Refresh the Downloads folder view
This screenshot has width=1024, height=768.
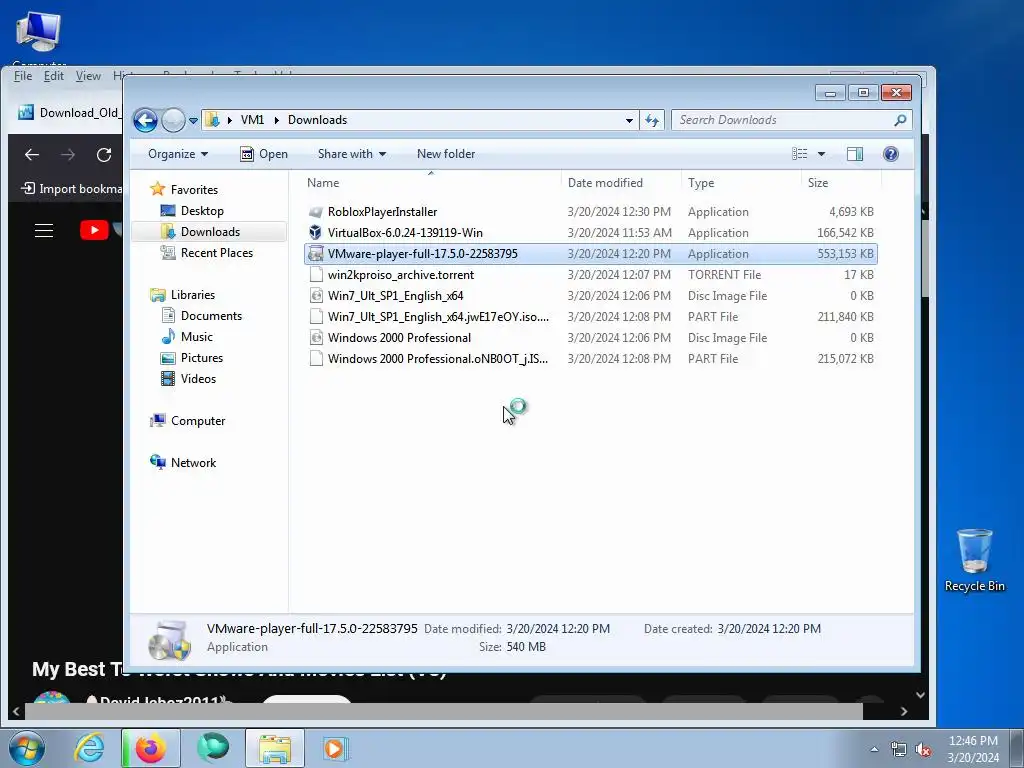652,120
